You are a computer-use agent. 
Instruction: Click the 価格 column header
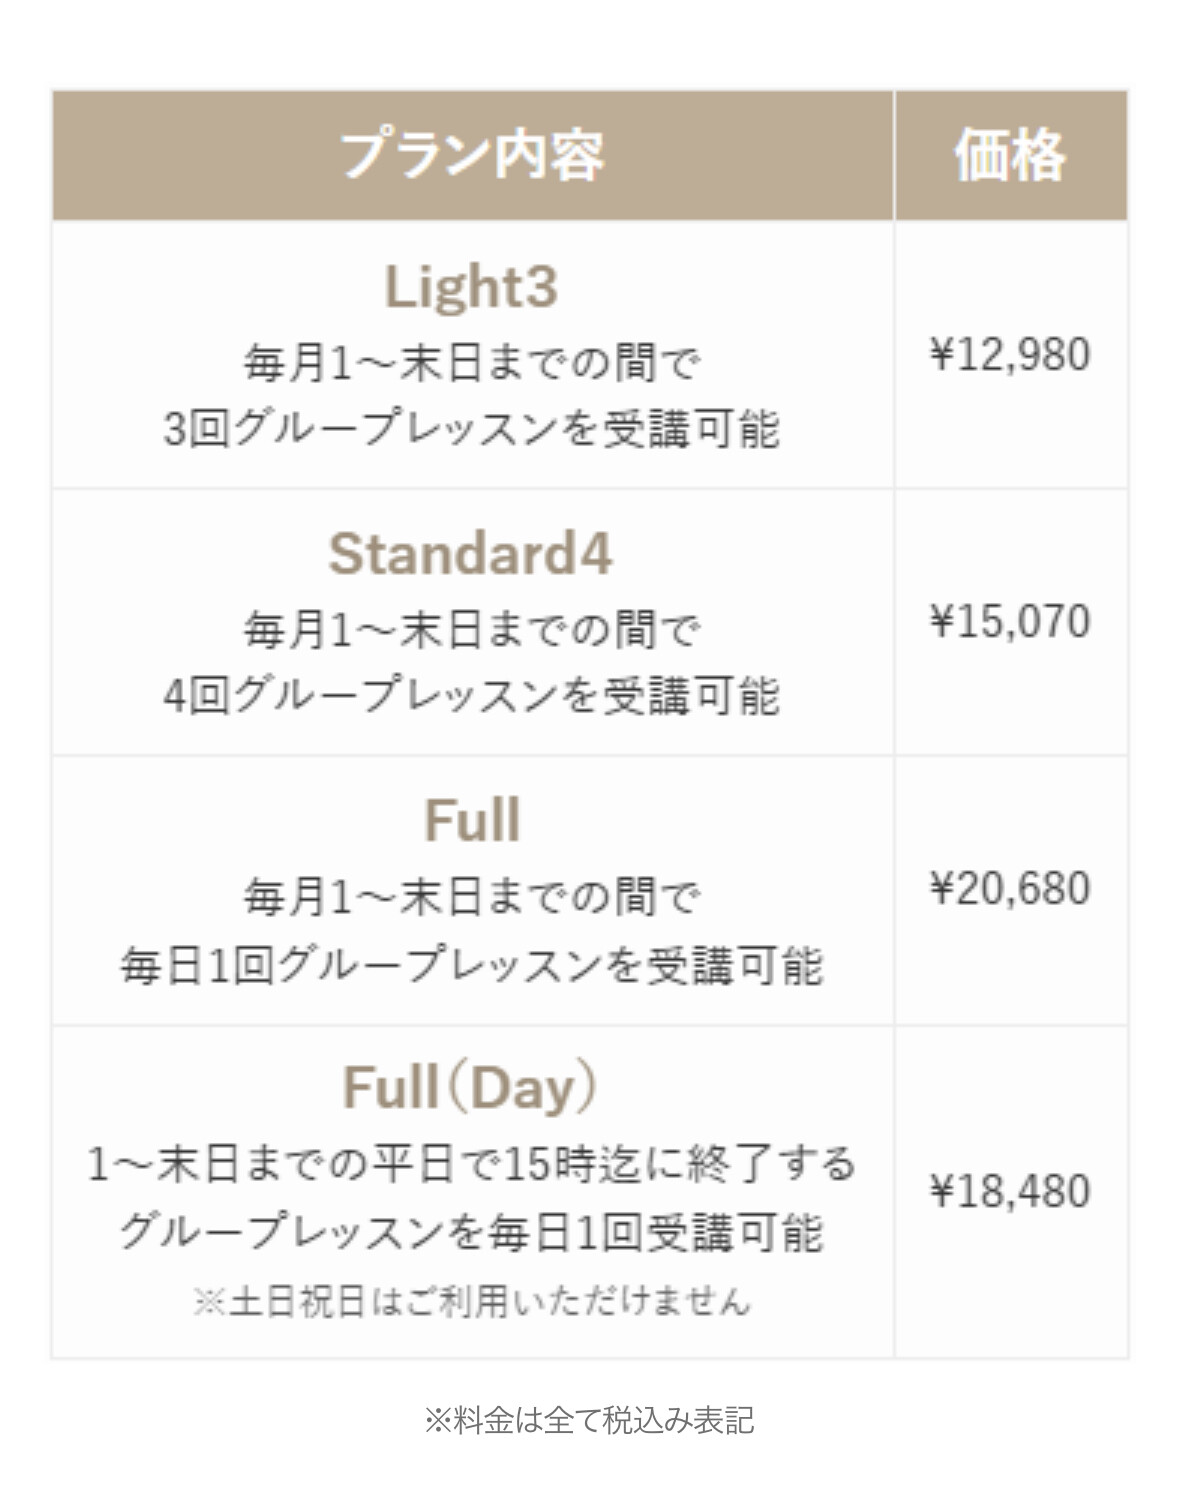point(1010,156)
